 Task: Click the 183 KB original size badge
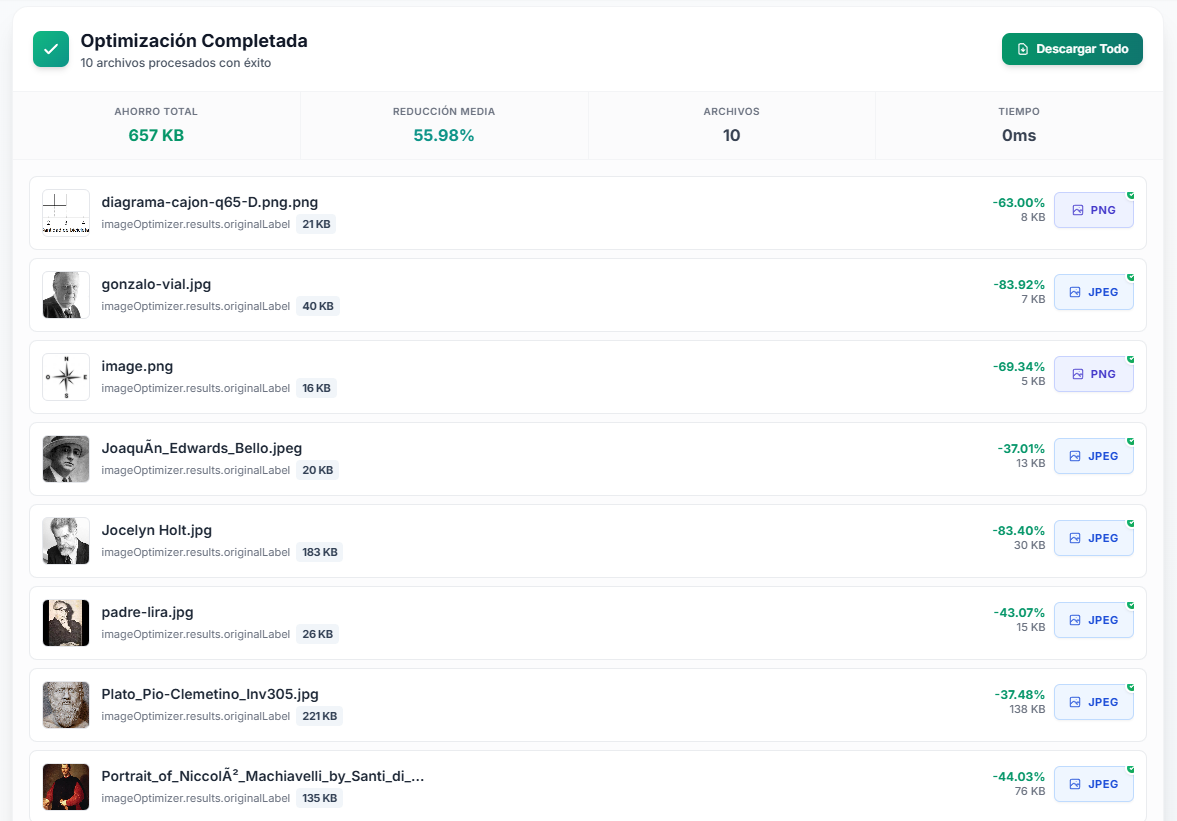coord(319,552)
